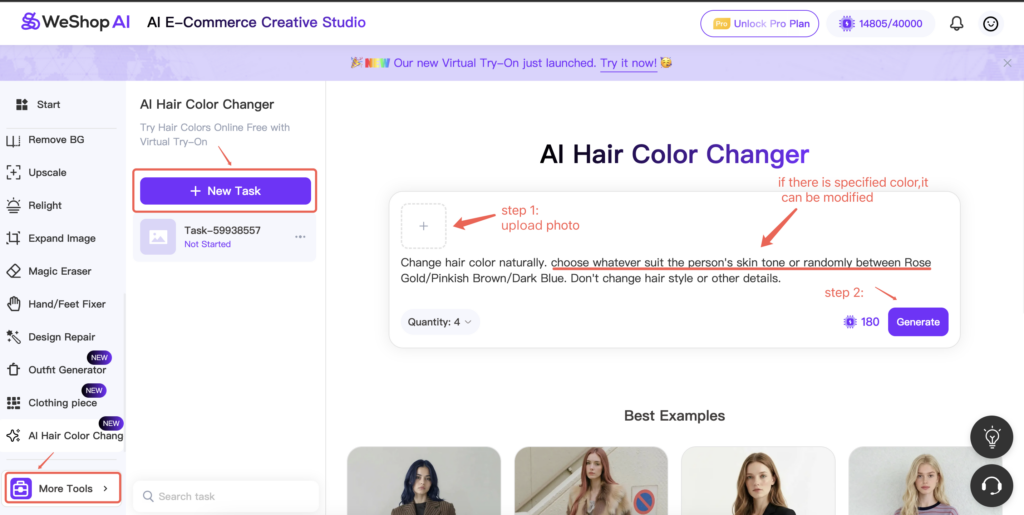Click the search magnifier icon
The image size is (1024, 515).
pyautogui.click(x=148, y=497)
